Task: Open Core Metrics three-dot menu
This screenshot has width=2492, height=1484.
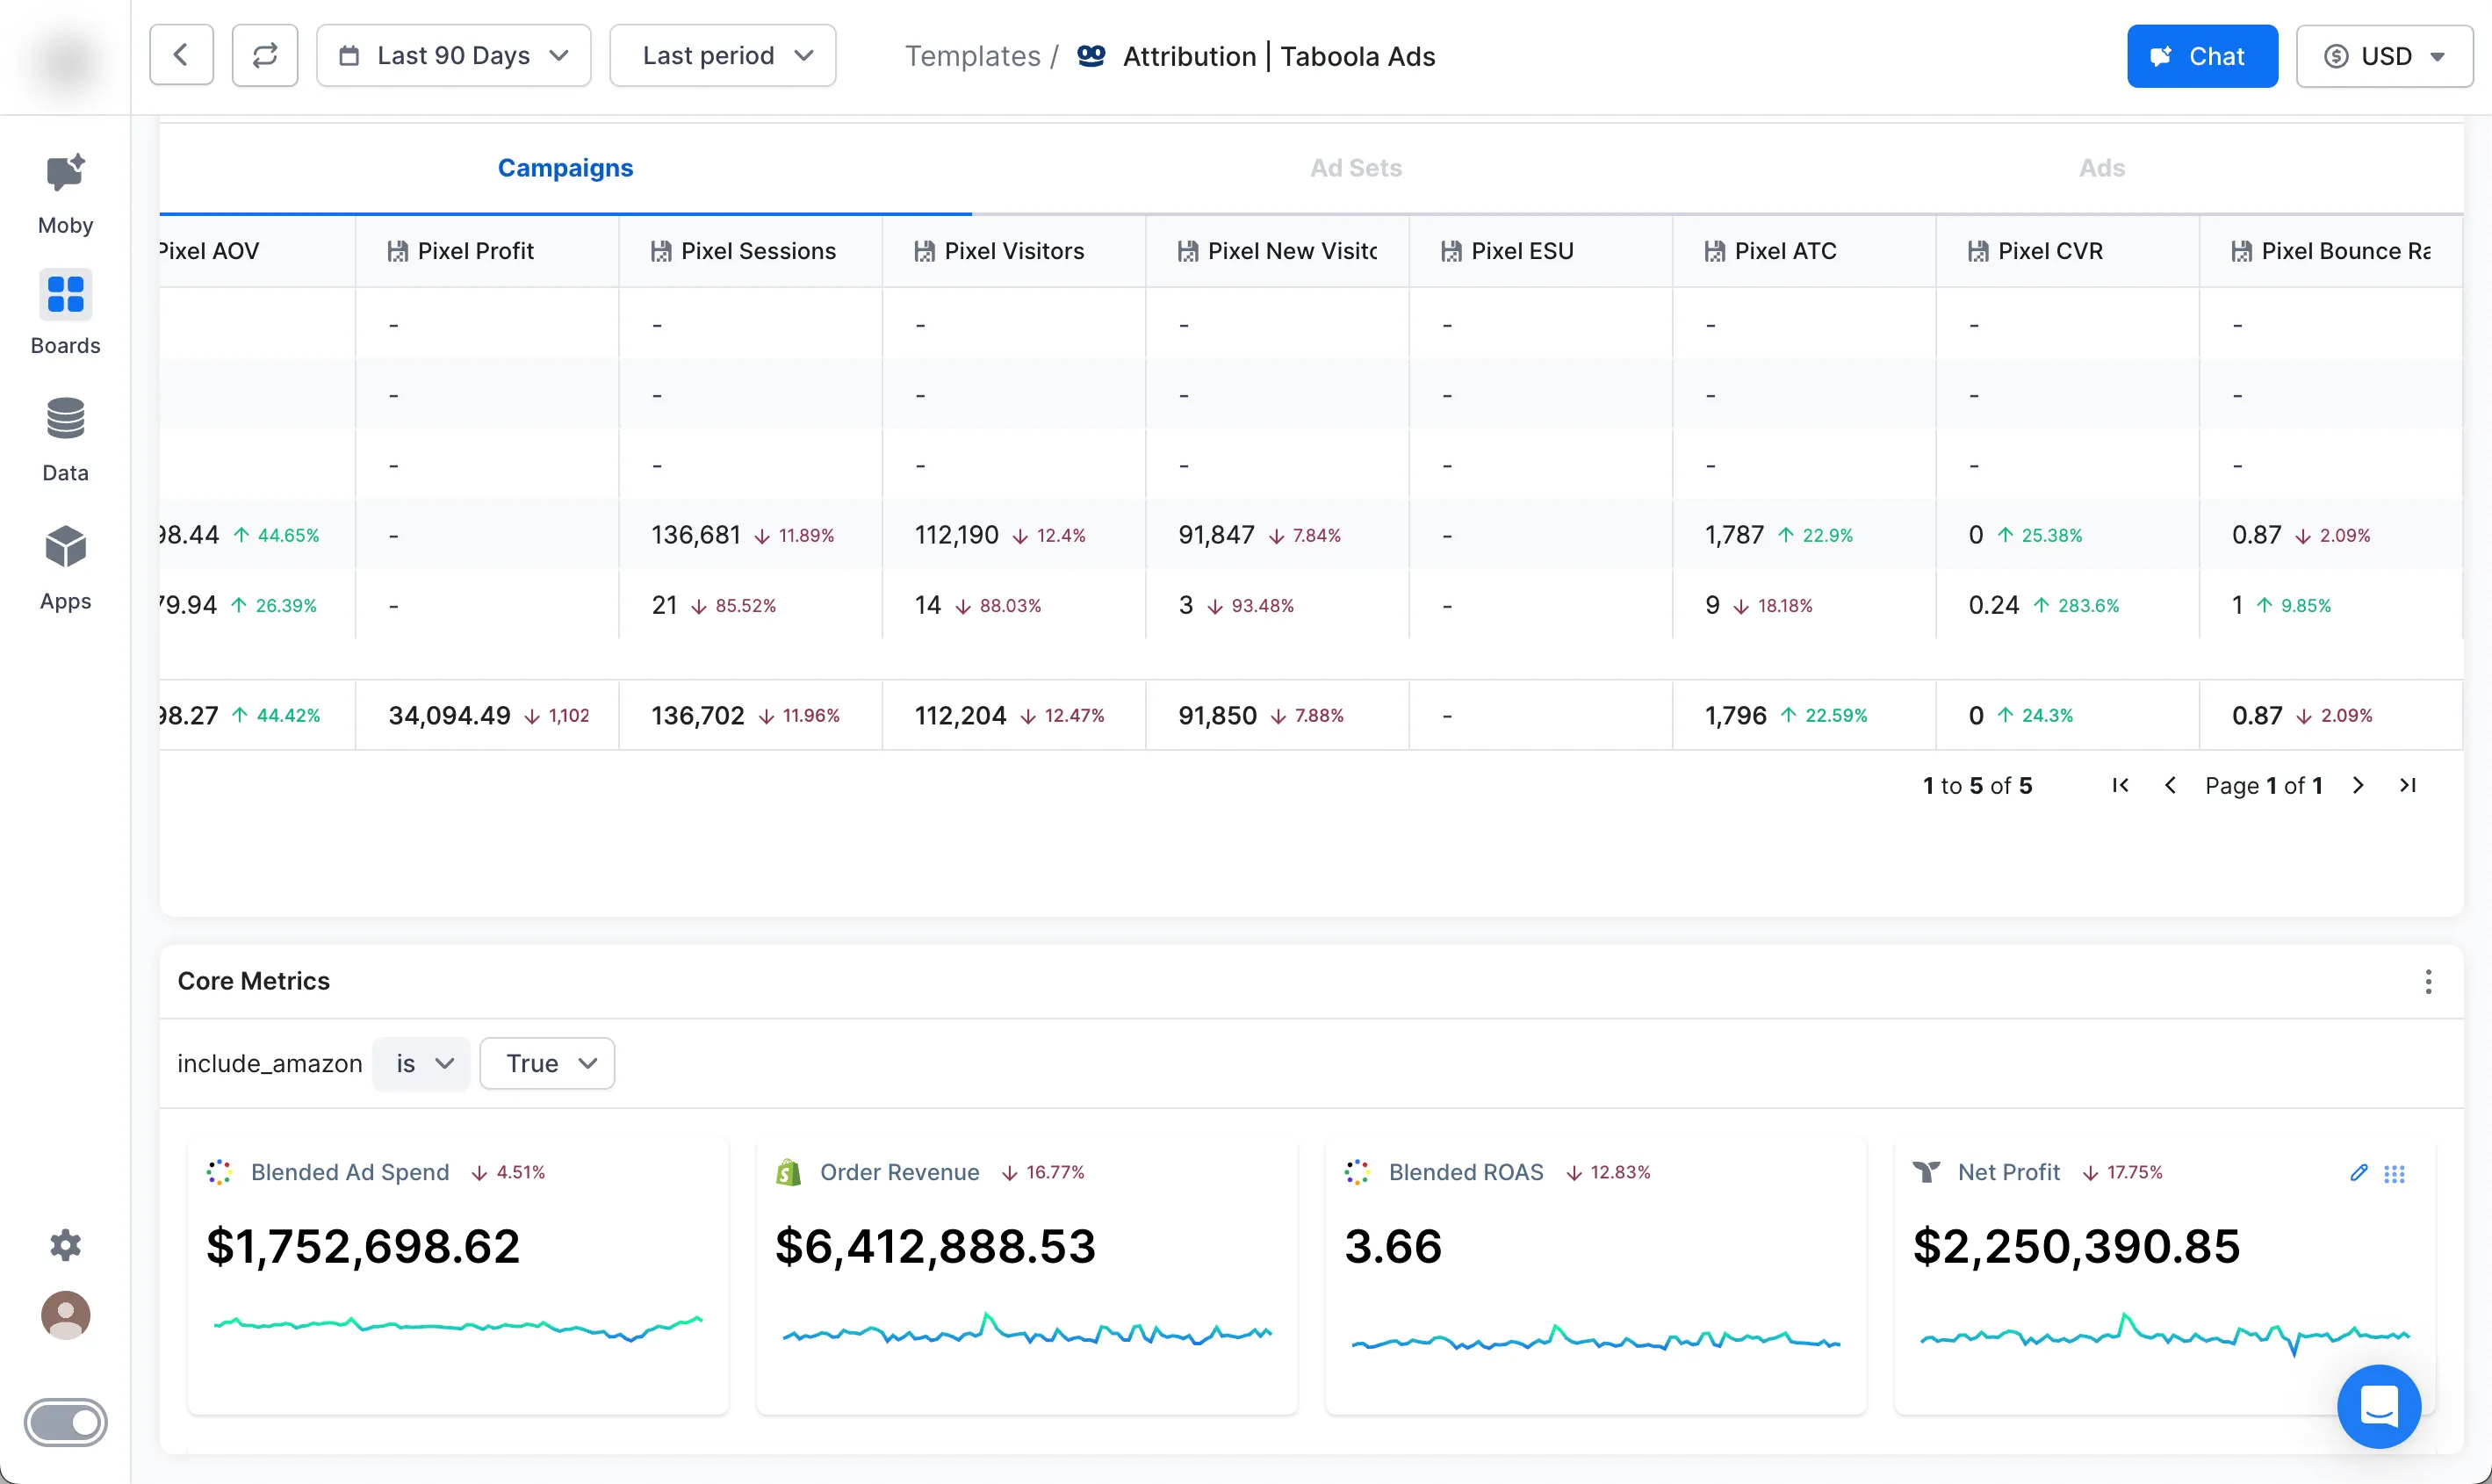Action: 2428,982
